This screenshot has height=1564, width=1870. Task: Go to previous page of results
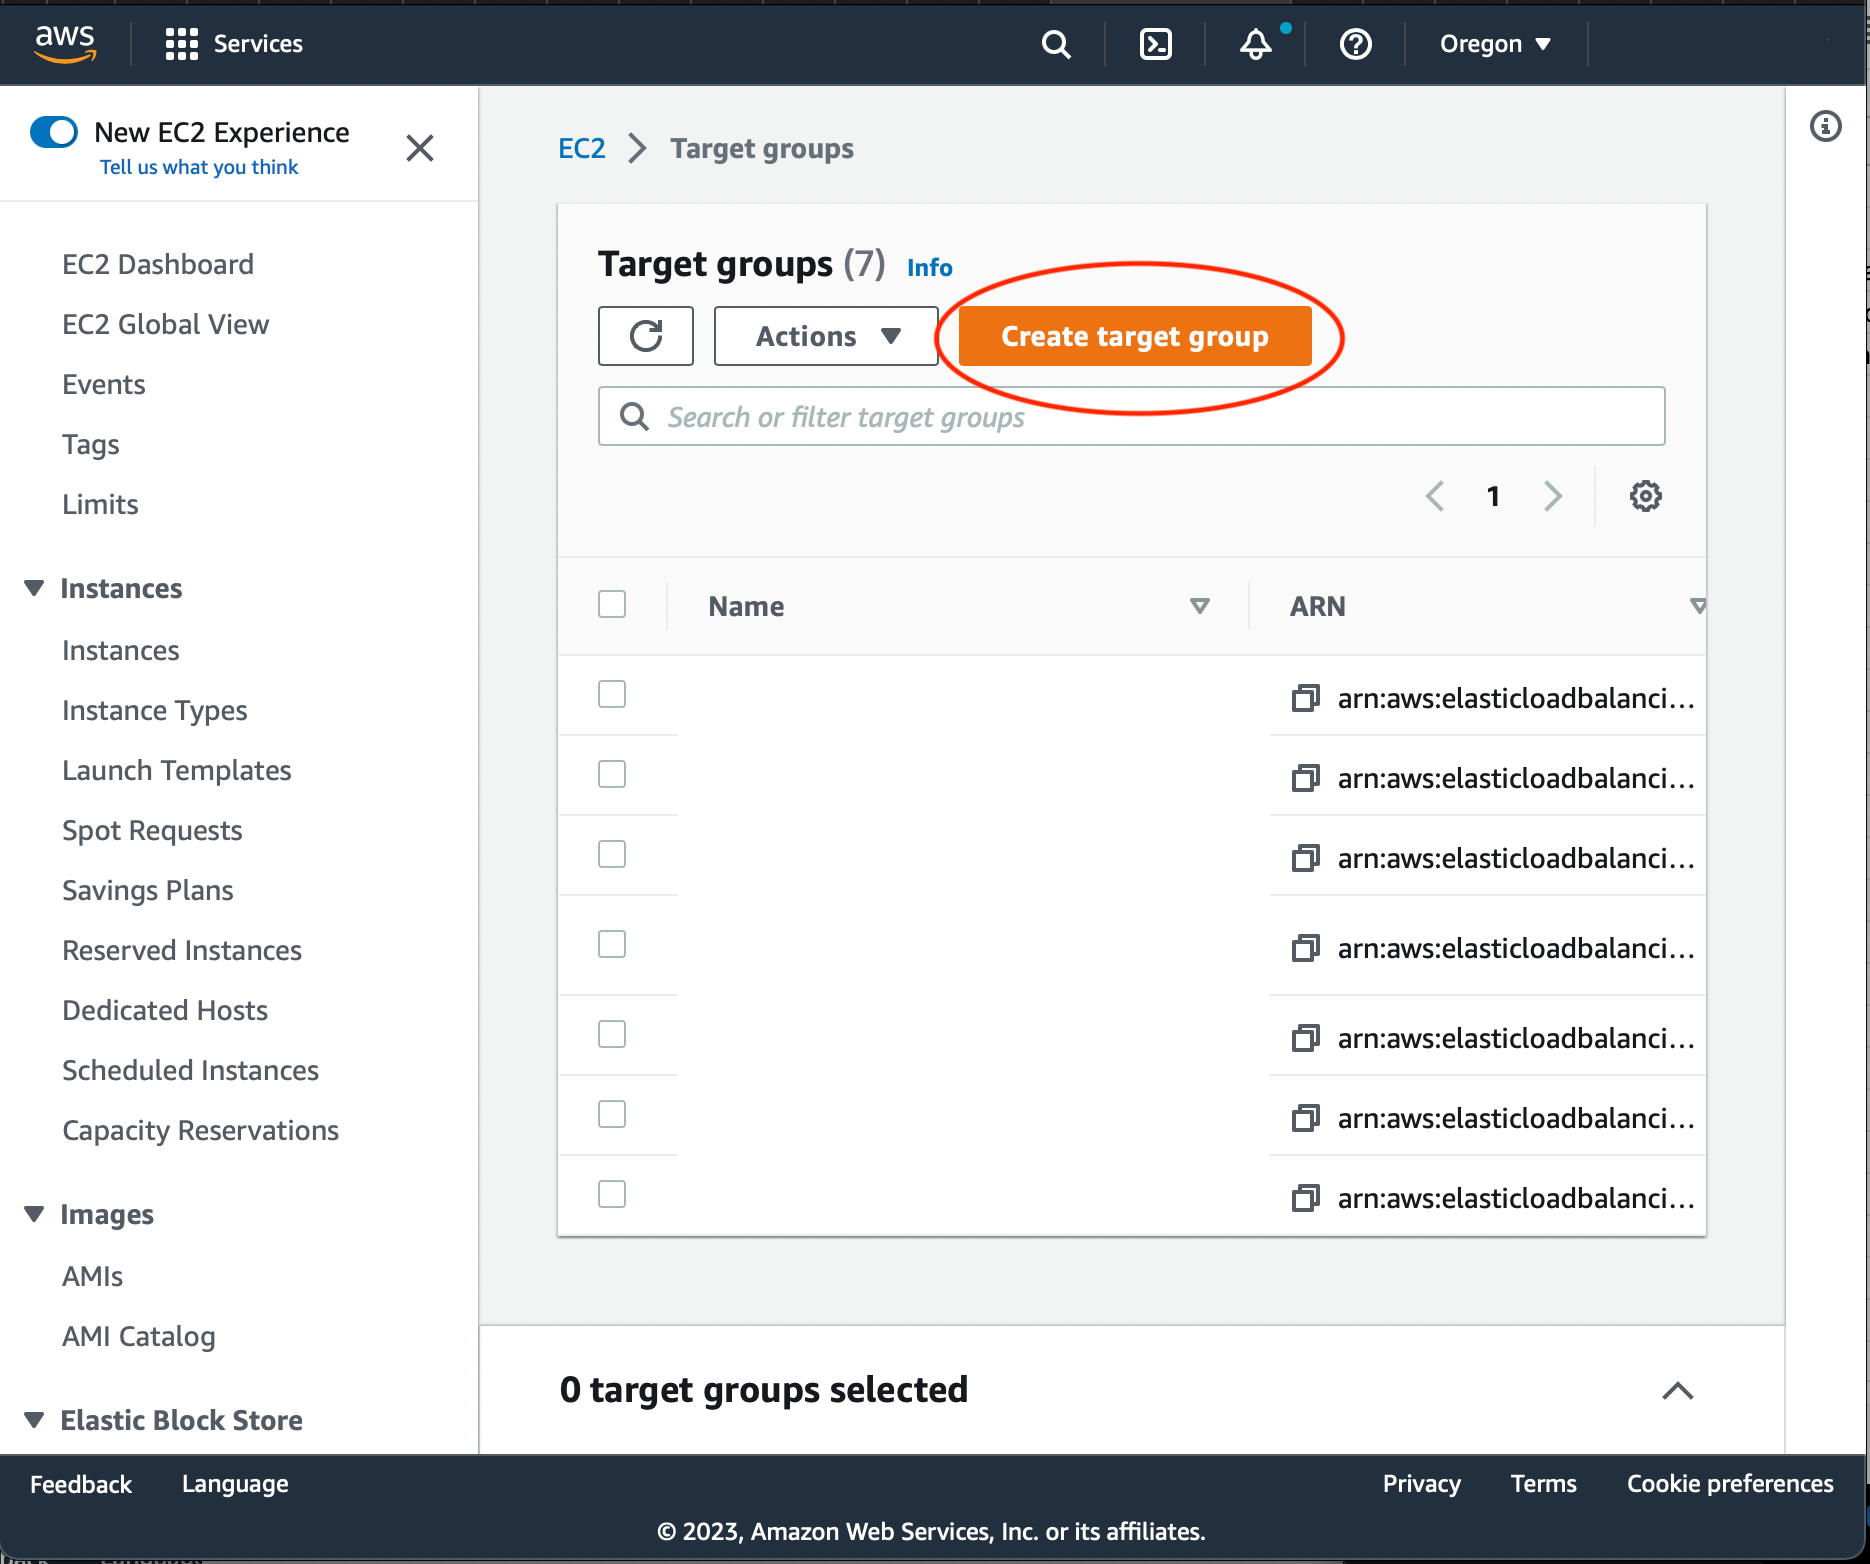tap(1435, 496)
